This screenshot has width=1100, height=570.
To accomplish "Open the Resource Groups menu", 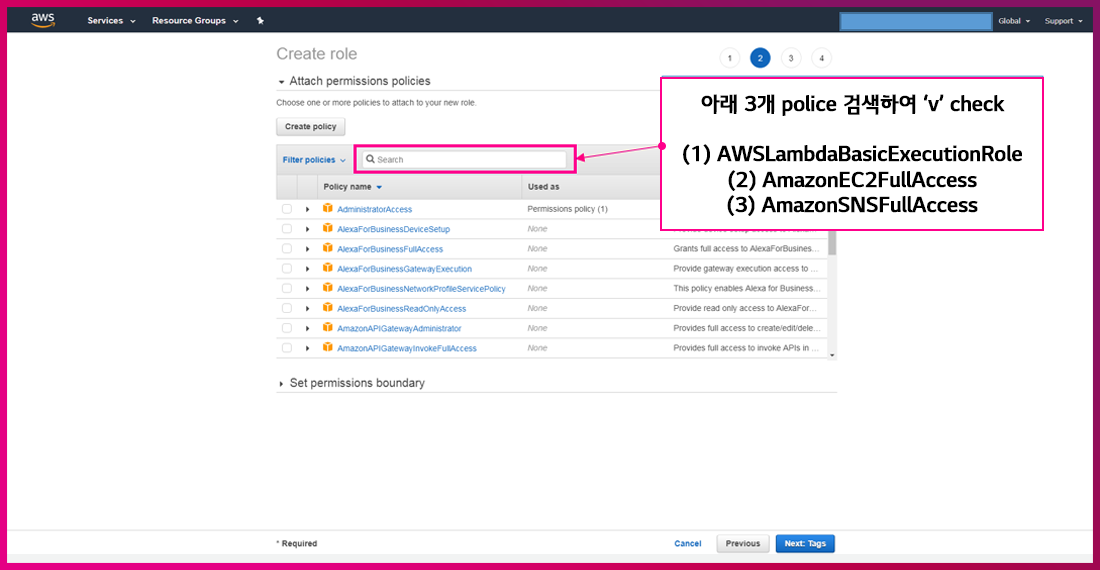I will pyautogui.click(x=195, y=20).
